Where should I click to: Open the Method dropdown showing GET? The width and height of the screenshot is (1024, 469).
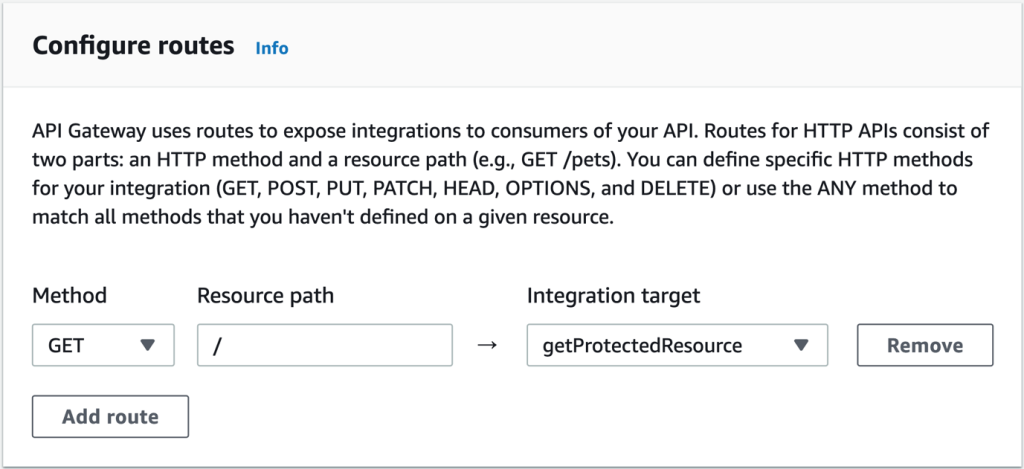pos(103,345)
